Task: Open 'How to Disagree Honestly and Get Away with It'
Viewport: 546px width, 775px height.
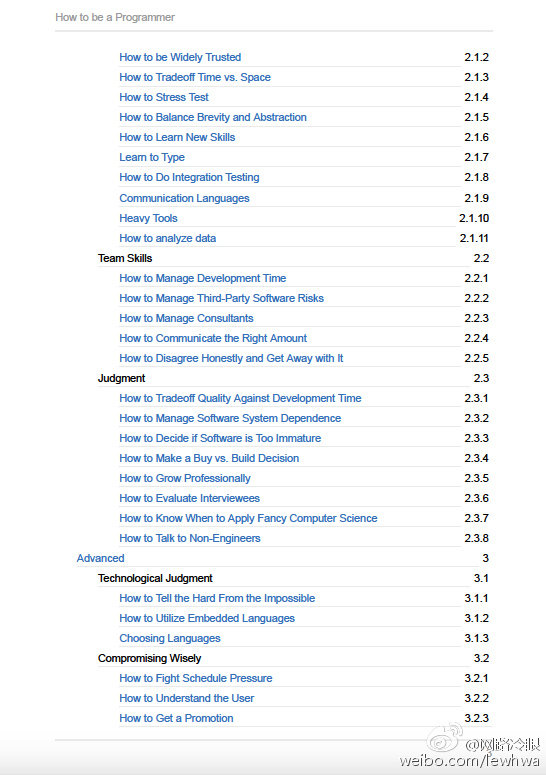Action: click(231, 358)
